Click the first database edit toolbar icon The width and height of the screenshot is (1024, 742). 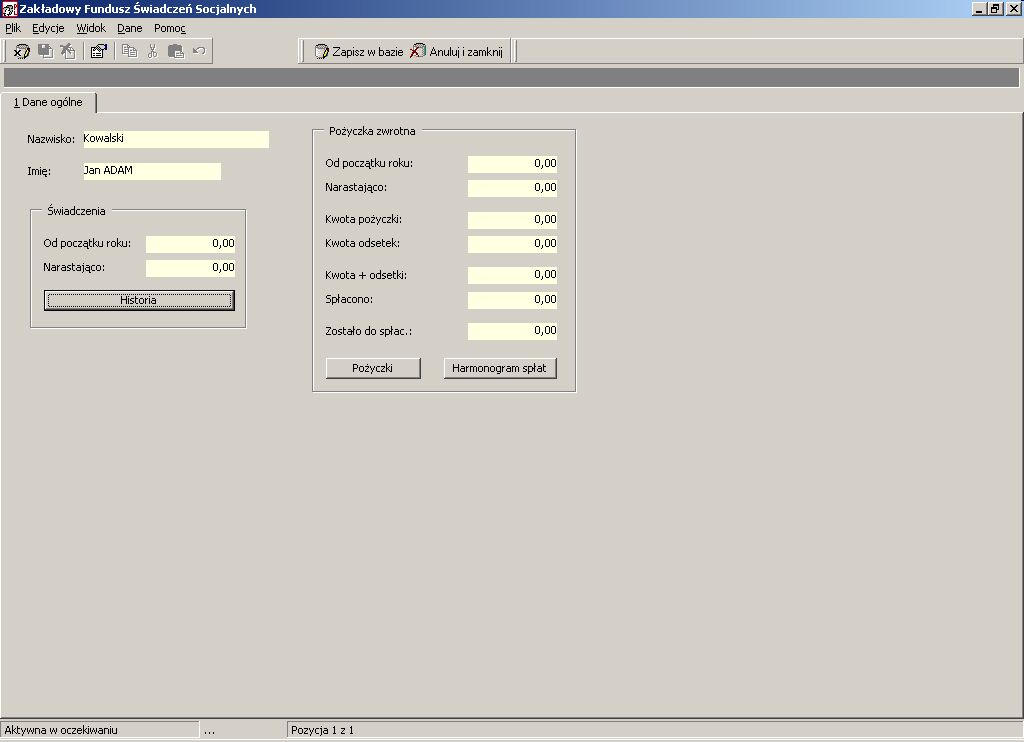click(22, 51)
